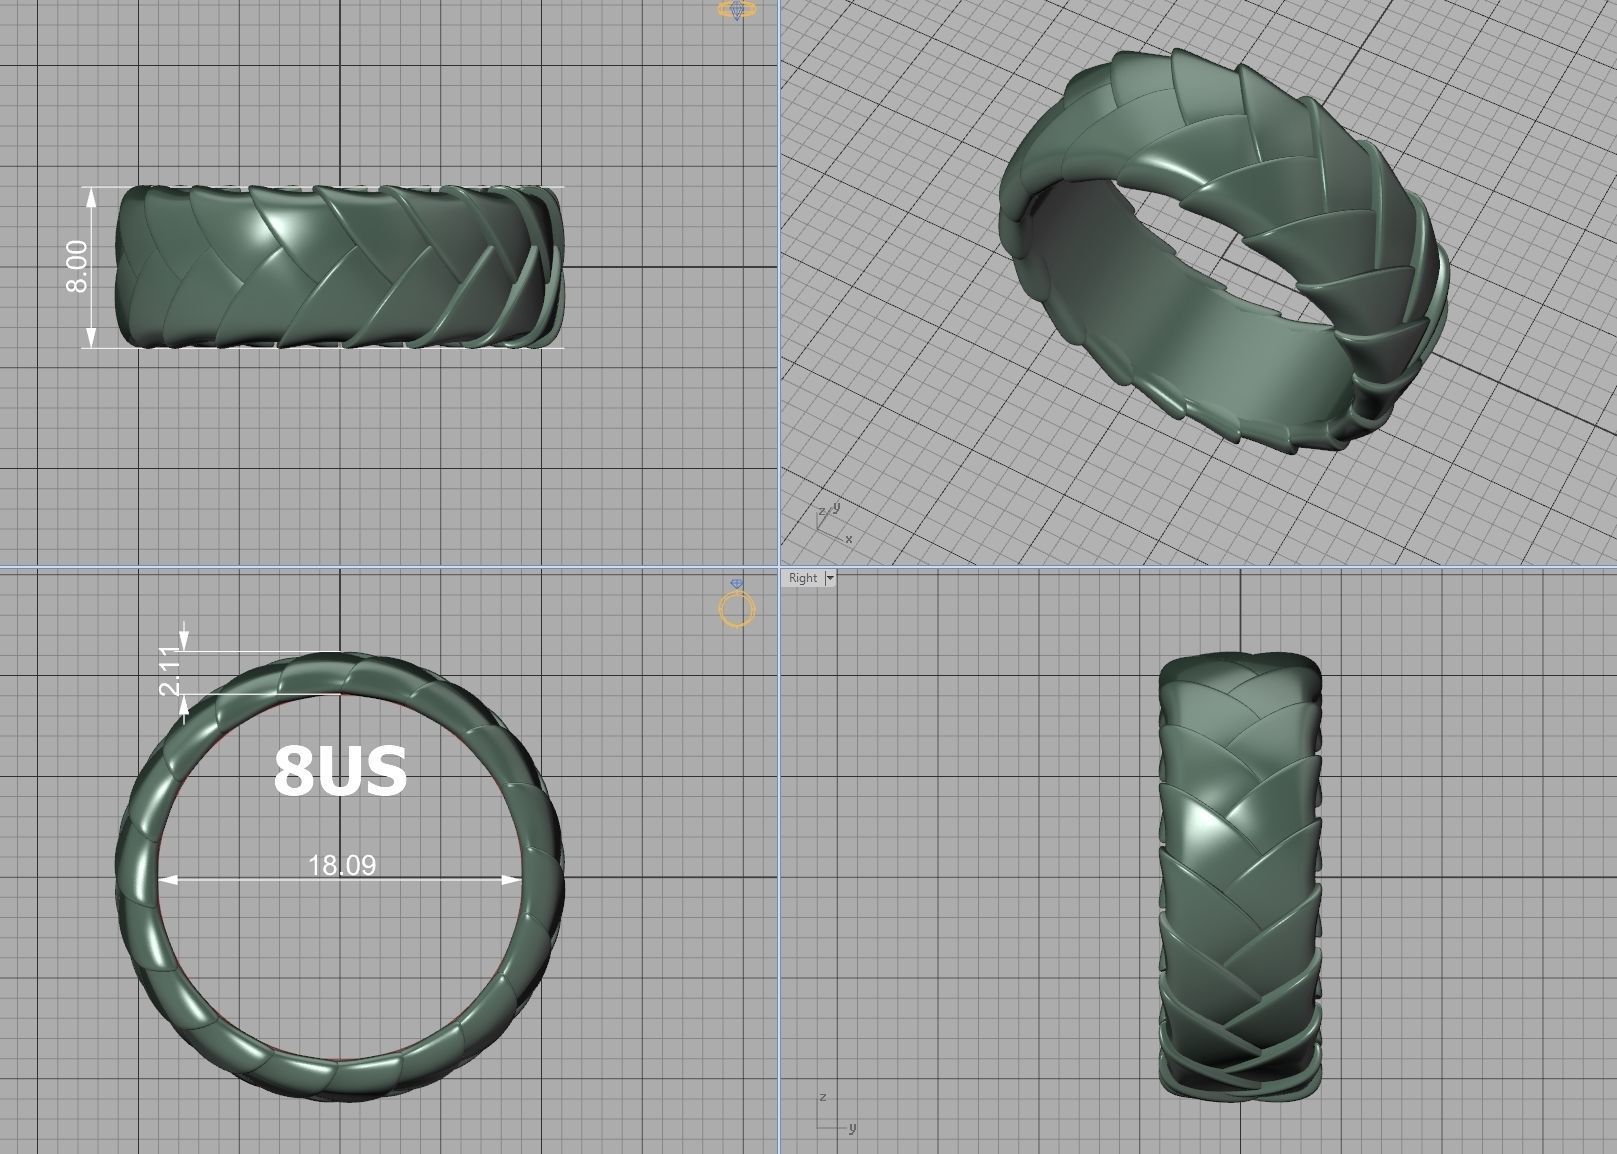Click the white 8US size text

[x=340, y=771]
